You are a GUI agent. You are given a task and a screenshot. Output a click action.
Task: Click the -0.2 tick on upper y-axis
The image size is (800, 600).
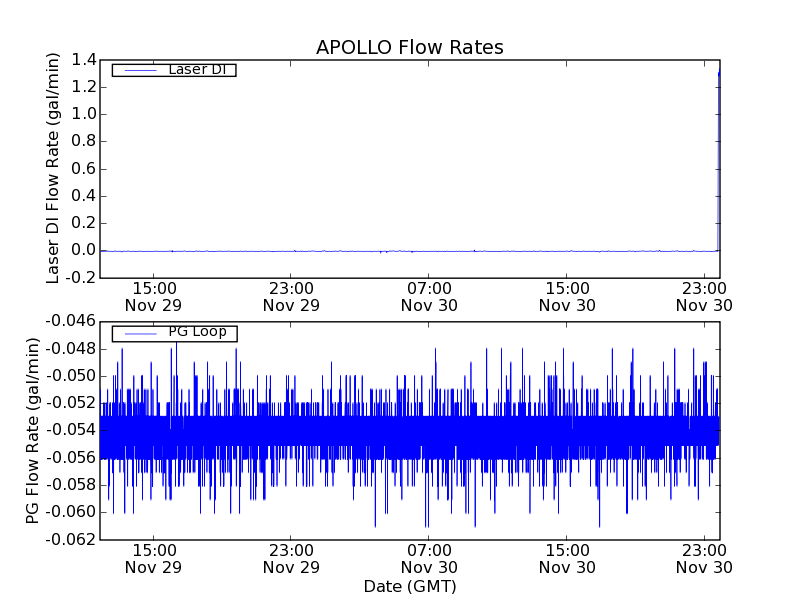point(81,277)
